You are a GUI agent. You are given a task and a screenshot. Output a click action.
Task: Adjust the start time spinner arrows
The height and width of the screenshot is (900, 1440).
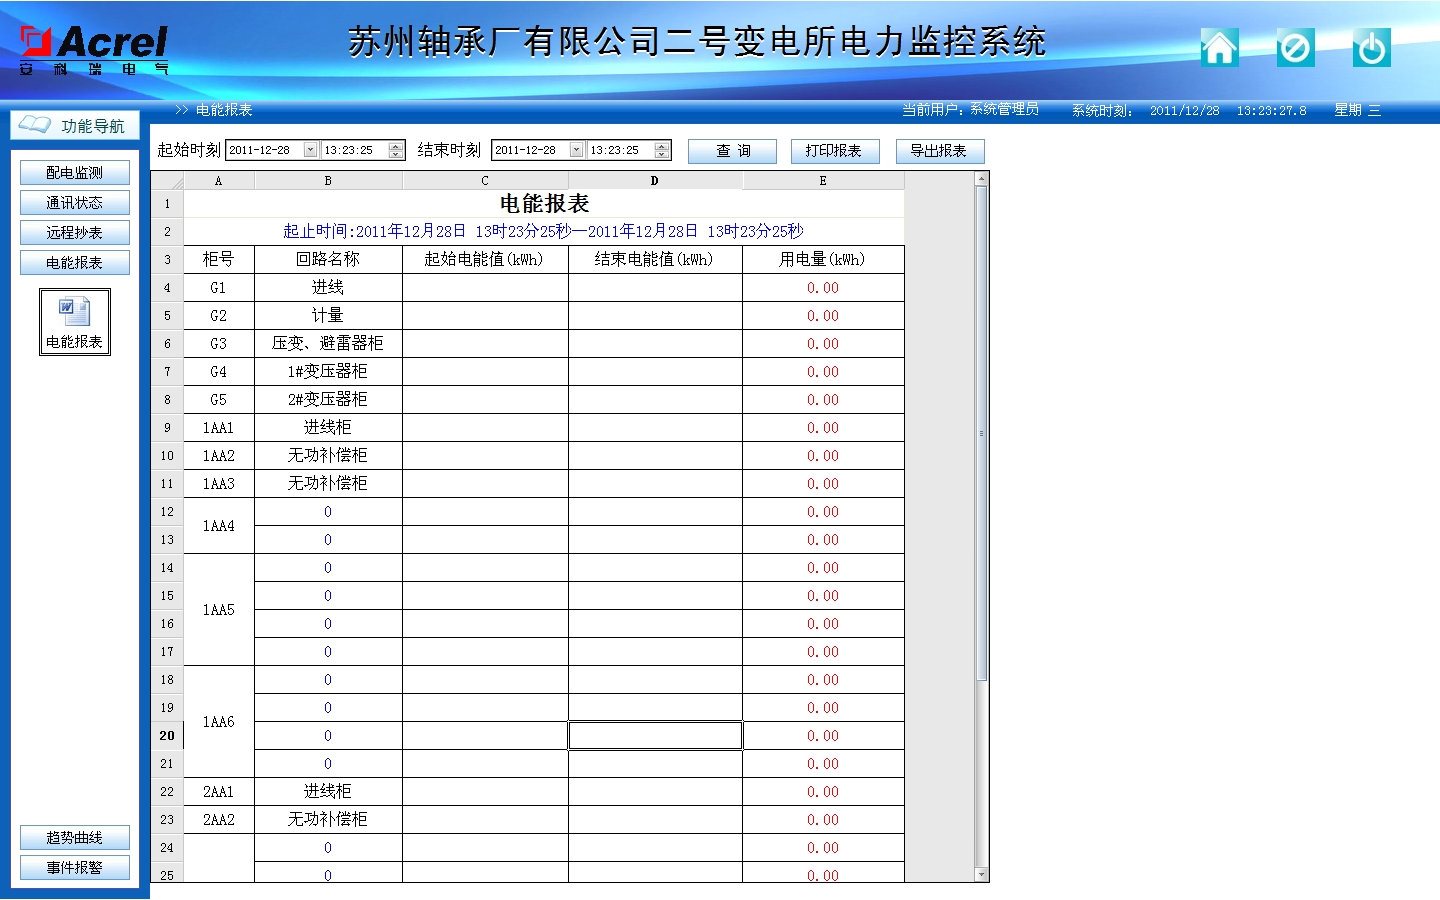pos(396,150)
